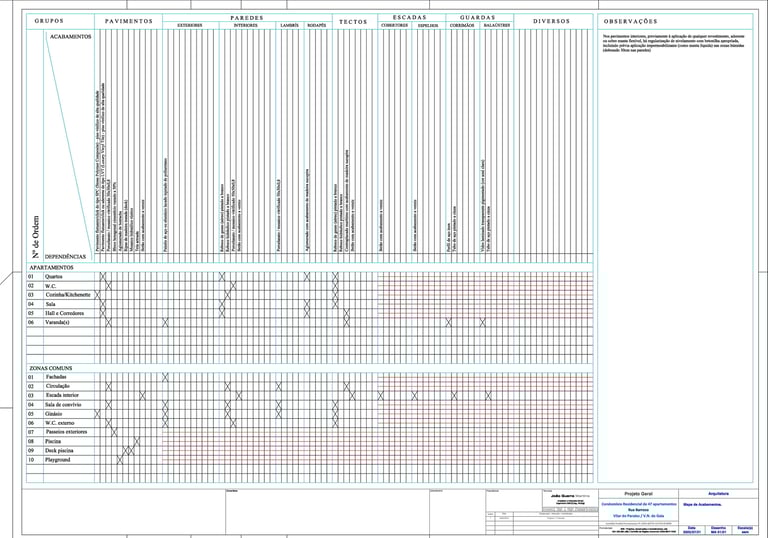The width and height of the screenshot is (768, 538).
Task: Select the EXTERIORES sub-header under Paredes
Action: pyautogui.click(x=190, y=25)
